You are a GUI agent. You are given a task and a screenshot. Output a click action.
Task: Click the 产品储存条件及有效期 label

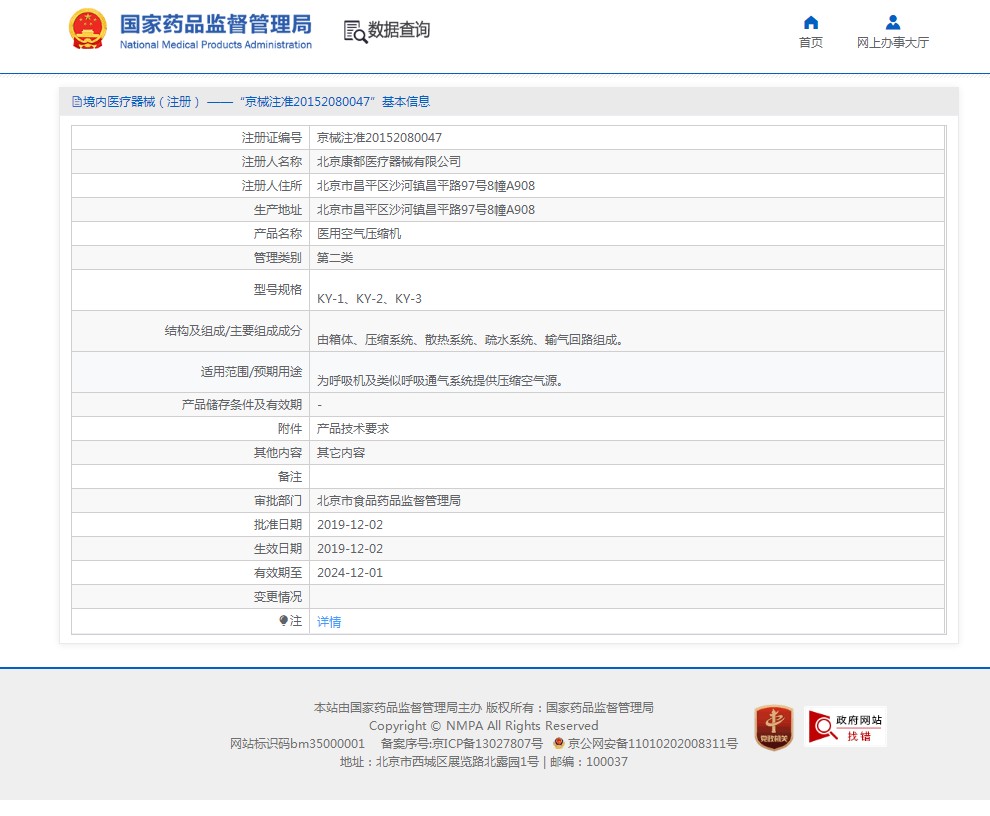242,405
